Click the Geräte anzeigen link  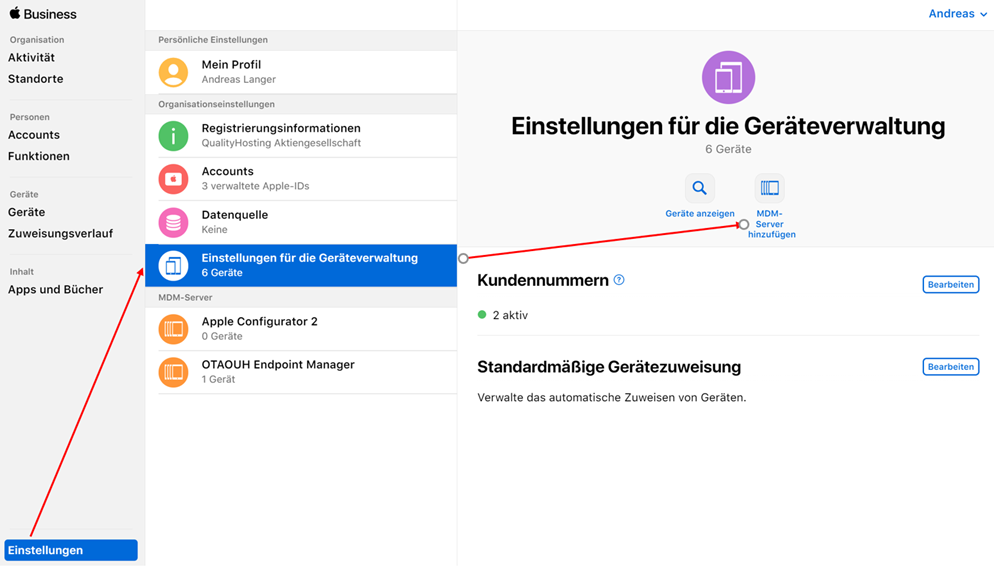coord(699,214)
